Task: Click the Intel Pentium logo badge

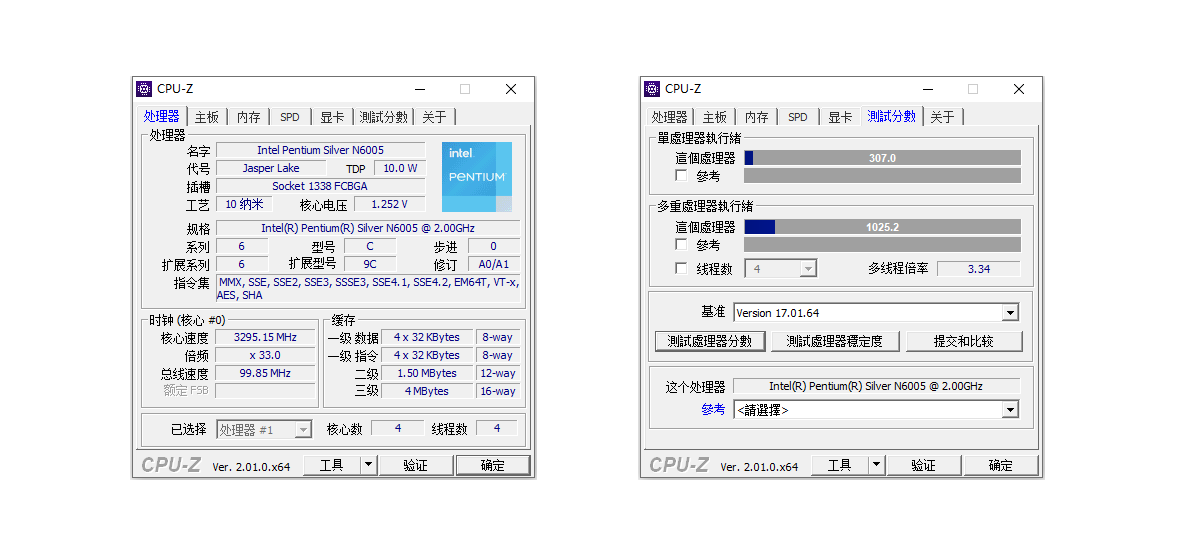Action: click(x=477, y=177)
